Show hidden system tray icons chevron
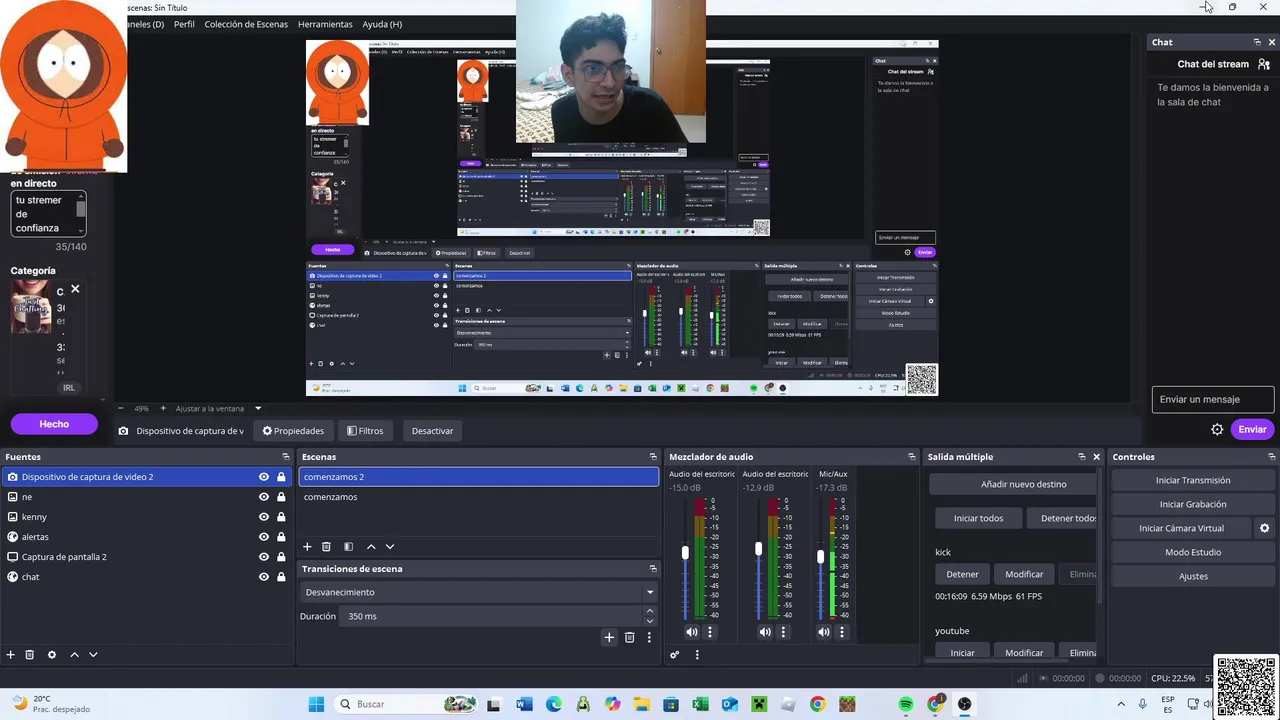The image size is (1280, 720). click(1120, 704)
